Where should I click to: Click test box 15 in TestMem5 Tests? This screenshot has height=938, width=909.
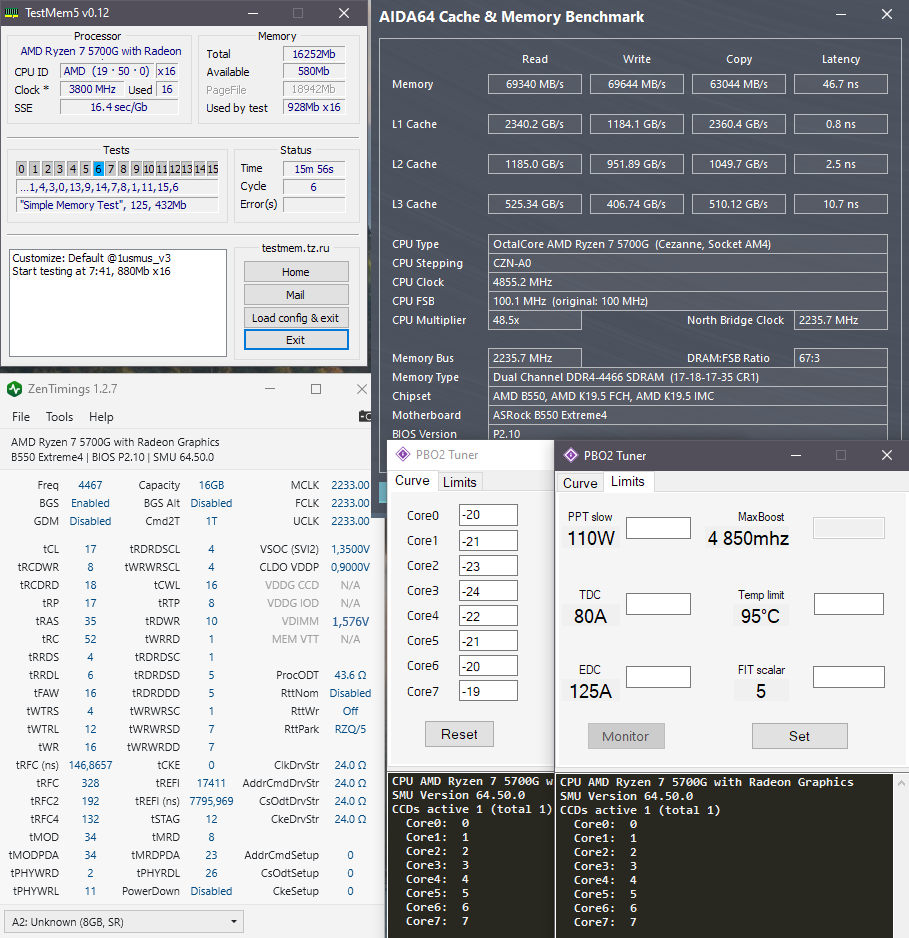[x=212, y=169]
